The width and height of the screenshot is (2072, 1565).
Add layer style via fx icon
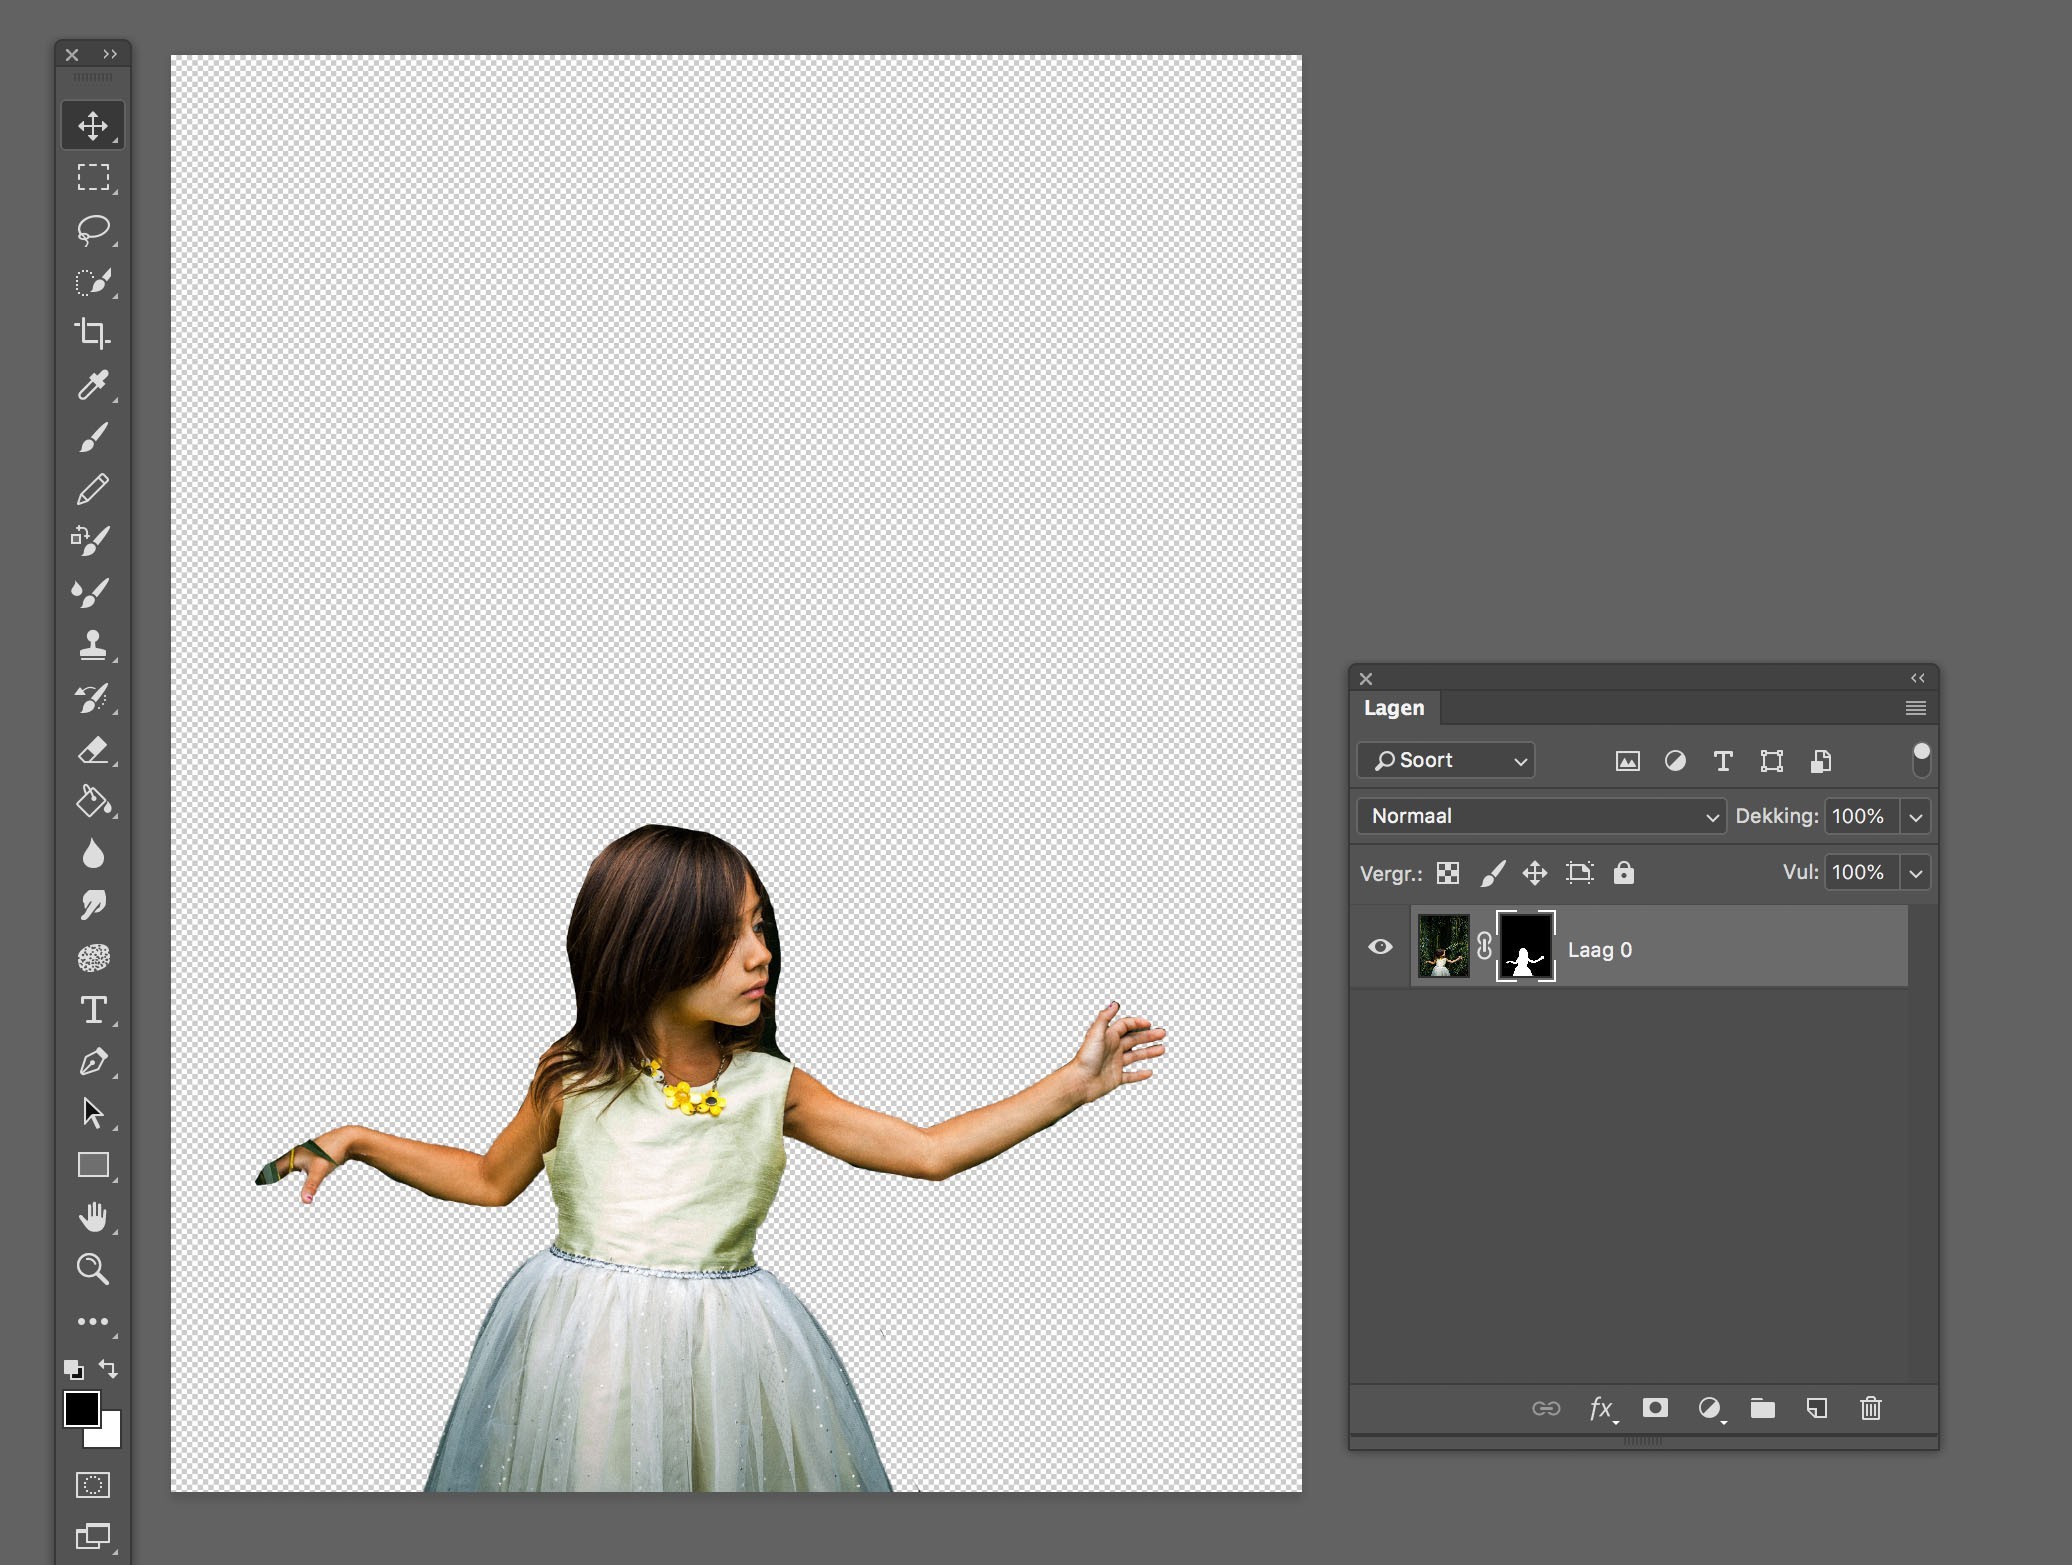tap(1600, 1409)
